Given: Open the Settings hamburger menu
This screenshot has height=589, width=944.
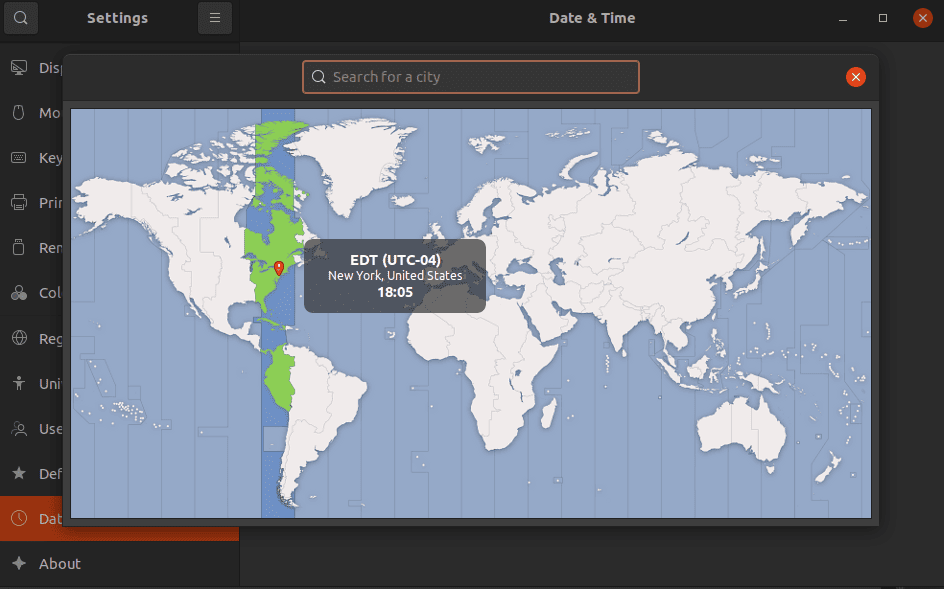Looking at the screenshot, I should (214, 18).
